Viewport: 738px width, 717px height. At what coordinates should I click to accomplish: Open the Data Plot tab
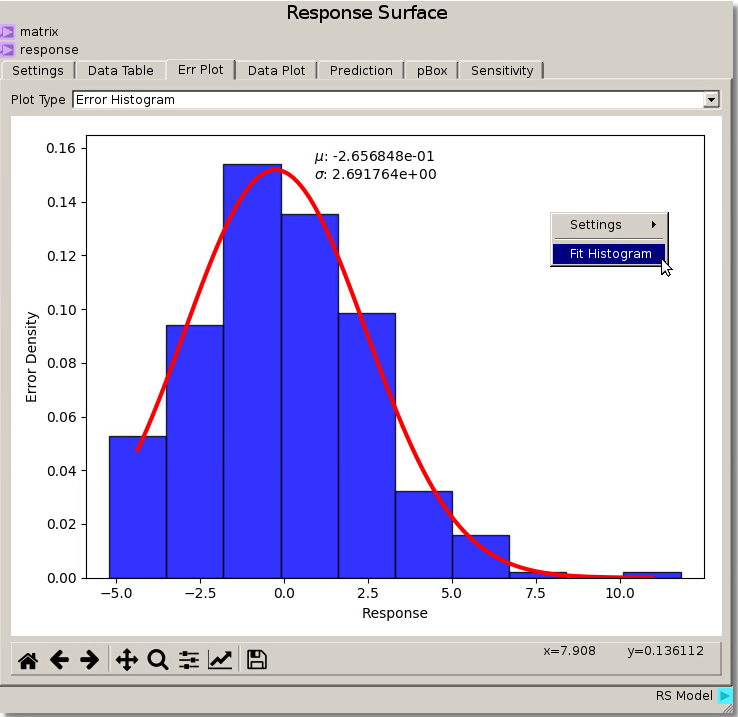pos(276,71)
